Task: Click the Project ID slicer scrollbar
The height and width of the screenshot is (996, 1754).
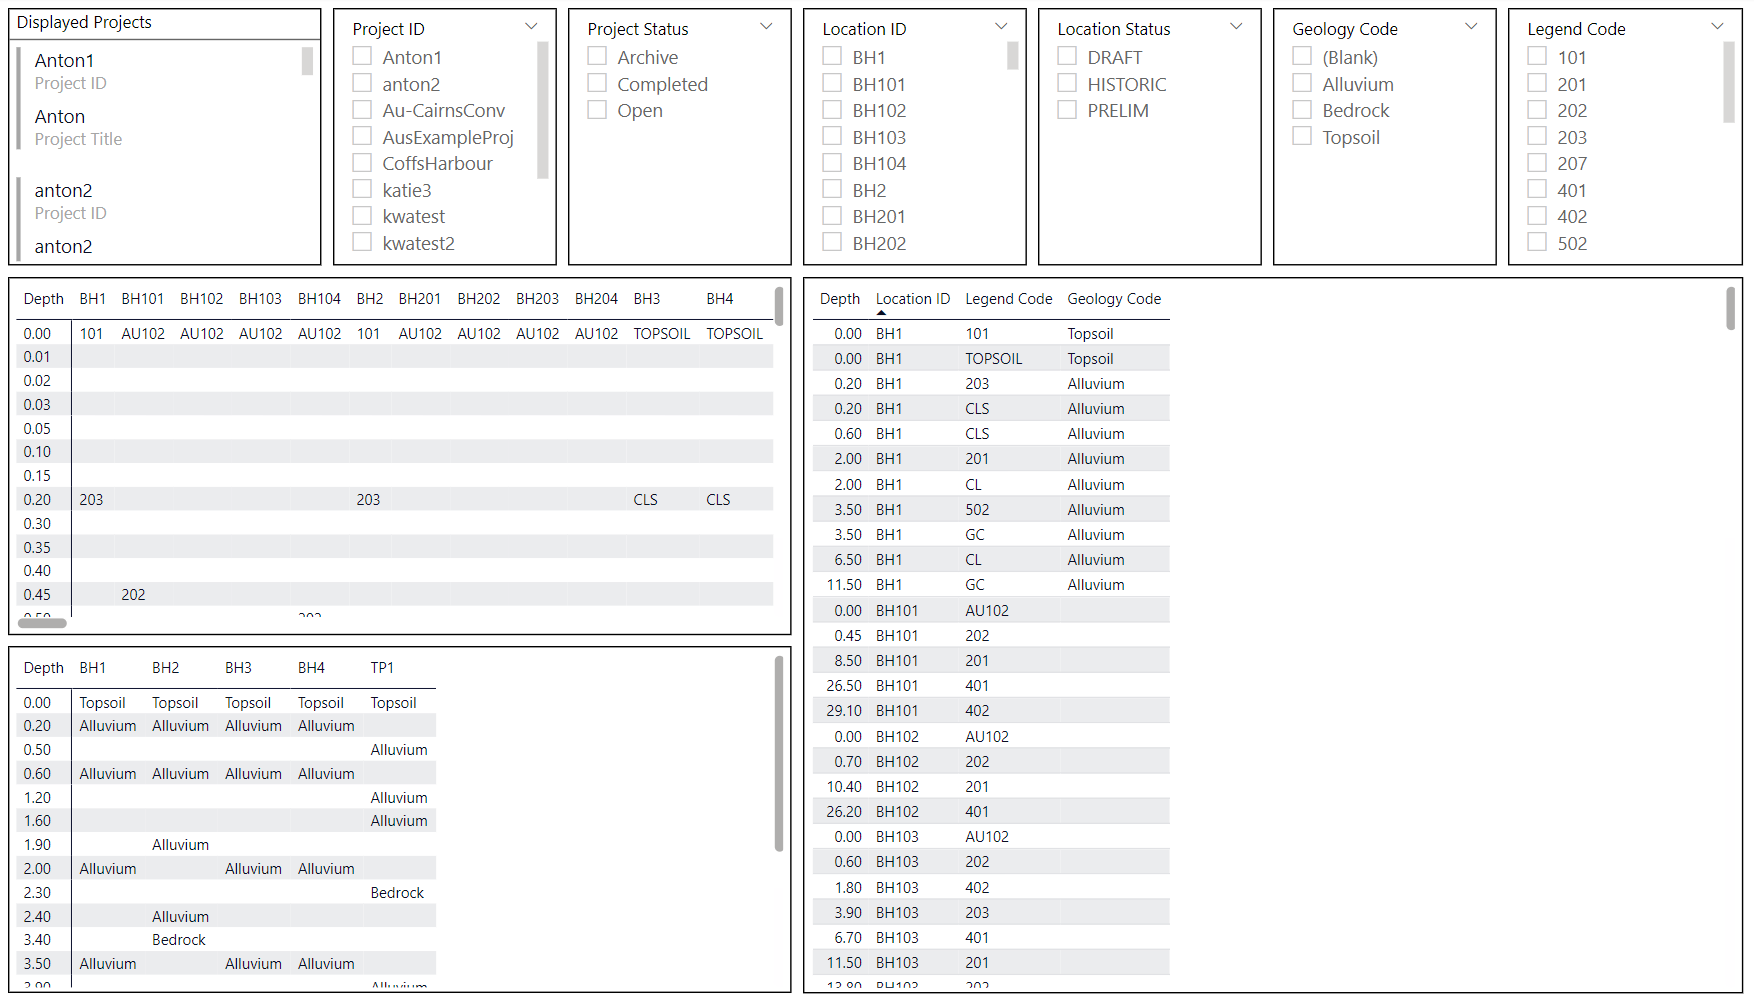Action: coord(543,110)
